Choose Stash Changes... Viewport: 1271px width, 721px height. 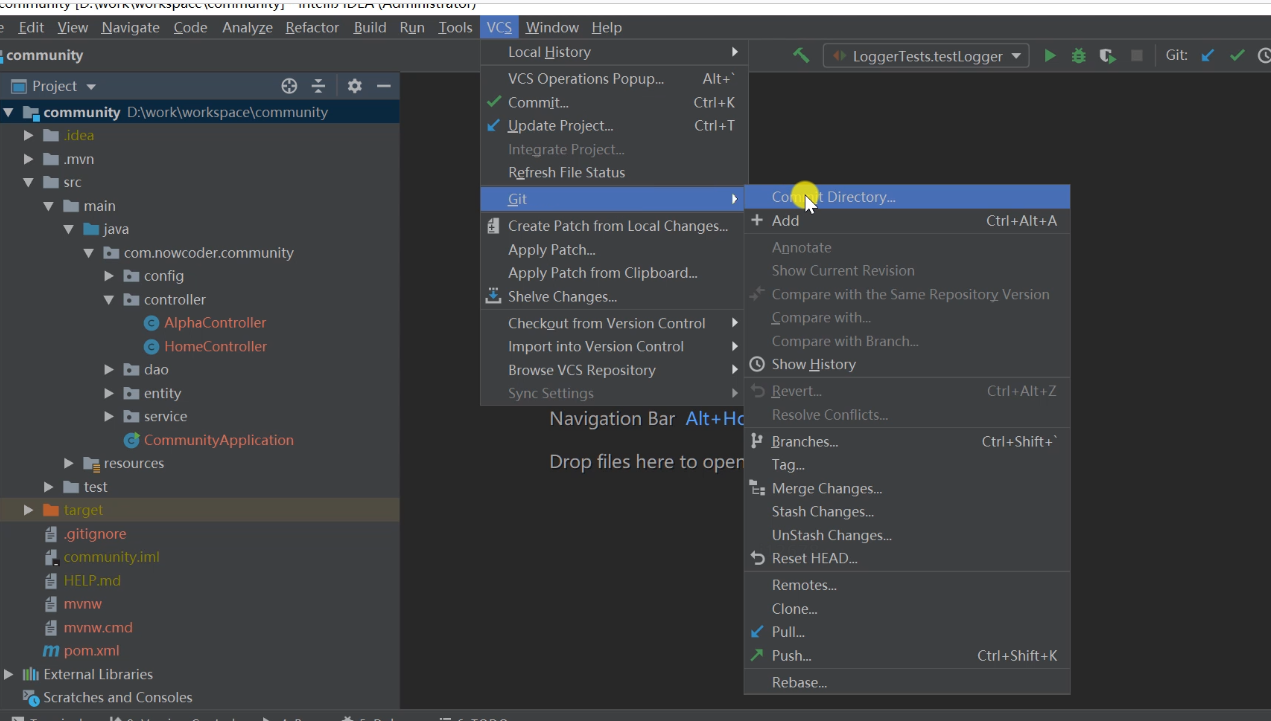pos(907,511)
